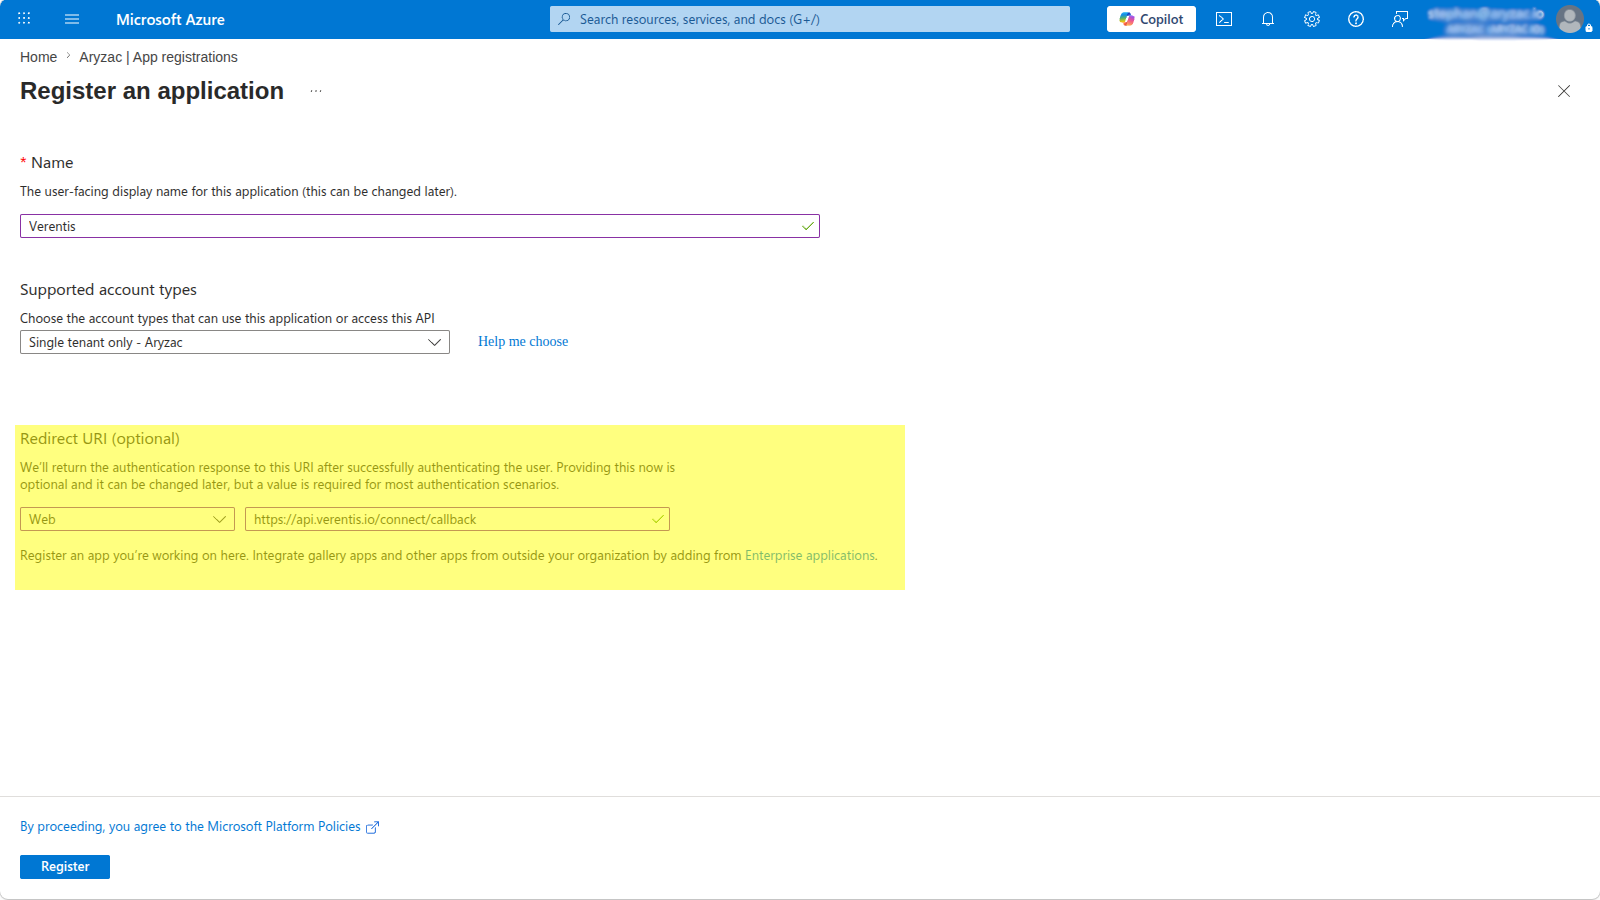Go back to Aryzac | App registrations breadcrumb
The width and height of the screenshot is (1600, 900).
point(158,57)
